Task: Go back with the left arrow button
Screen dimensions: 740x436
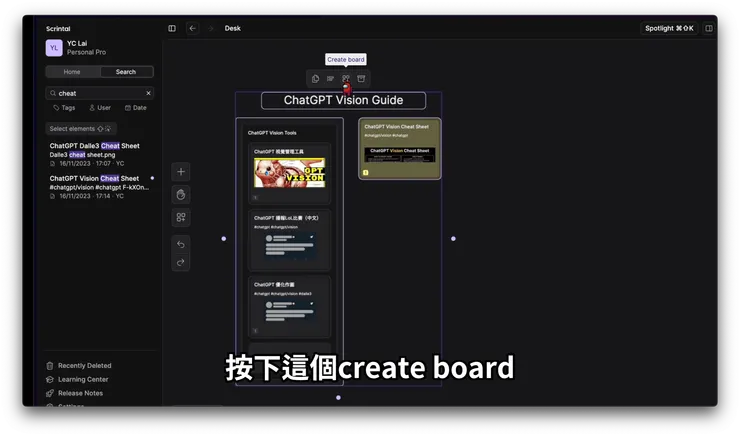Action: coord(193,28)
